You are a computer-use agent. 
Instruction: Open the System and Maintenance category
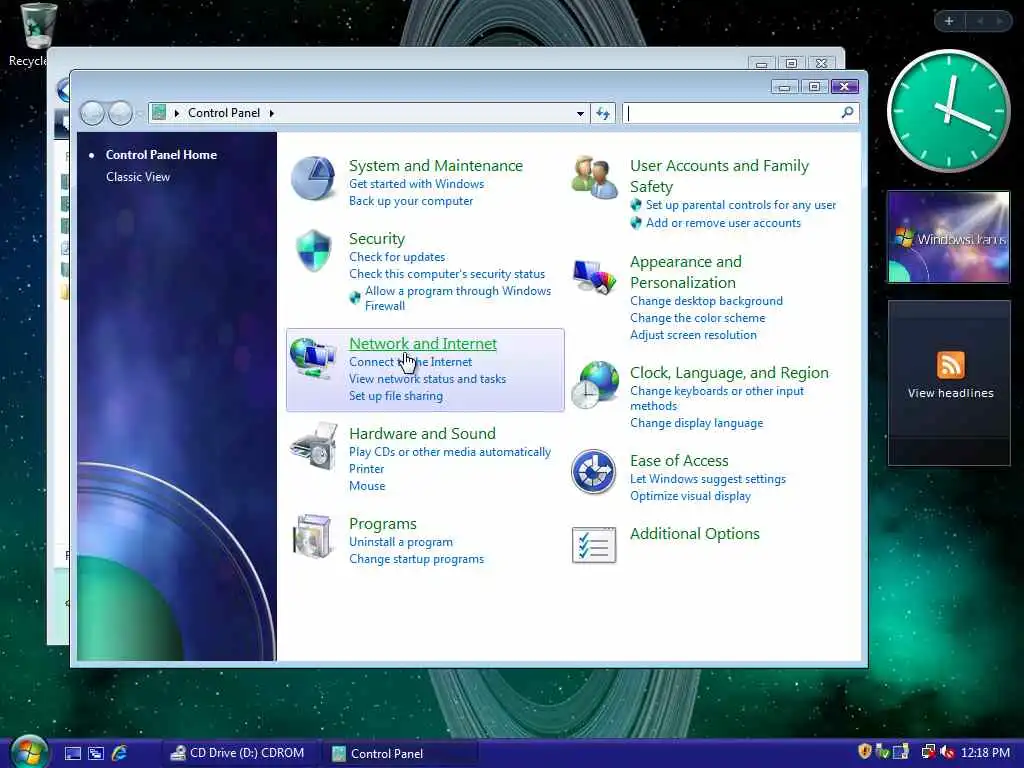click(x=436, y=166)
